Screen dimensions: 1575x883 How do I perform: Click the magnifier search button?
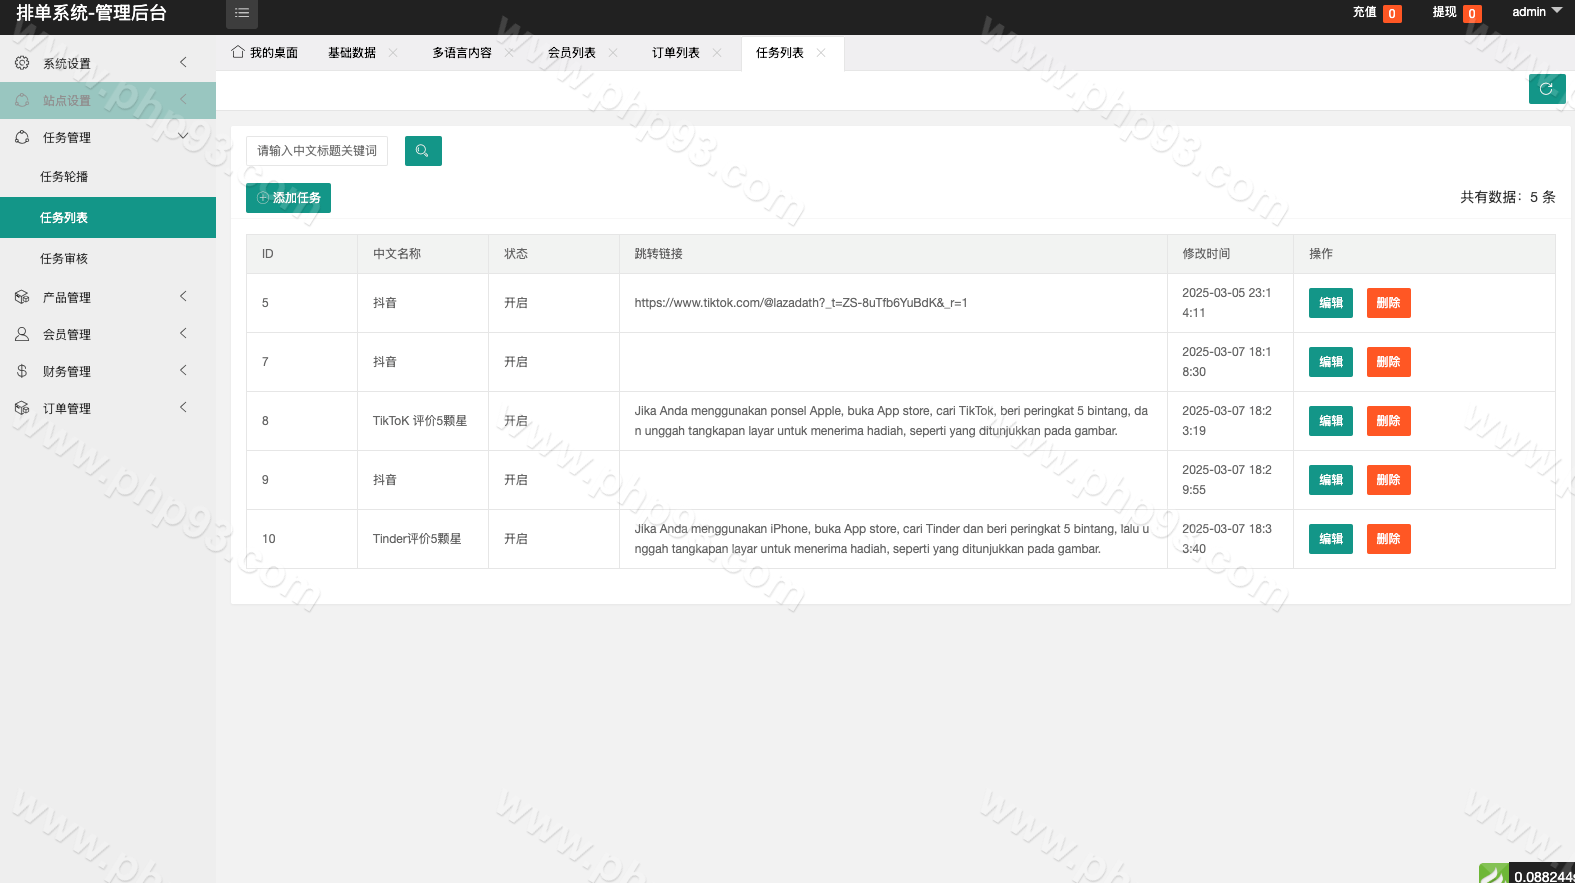click(422, 151)
